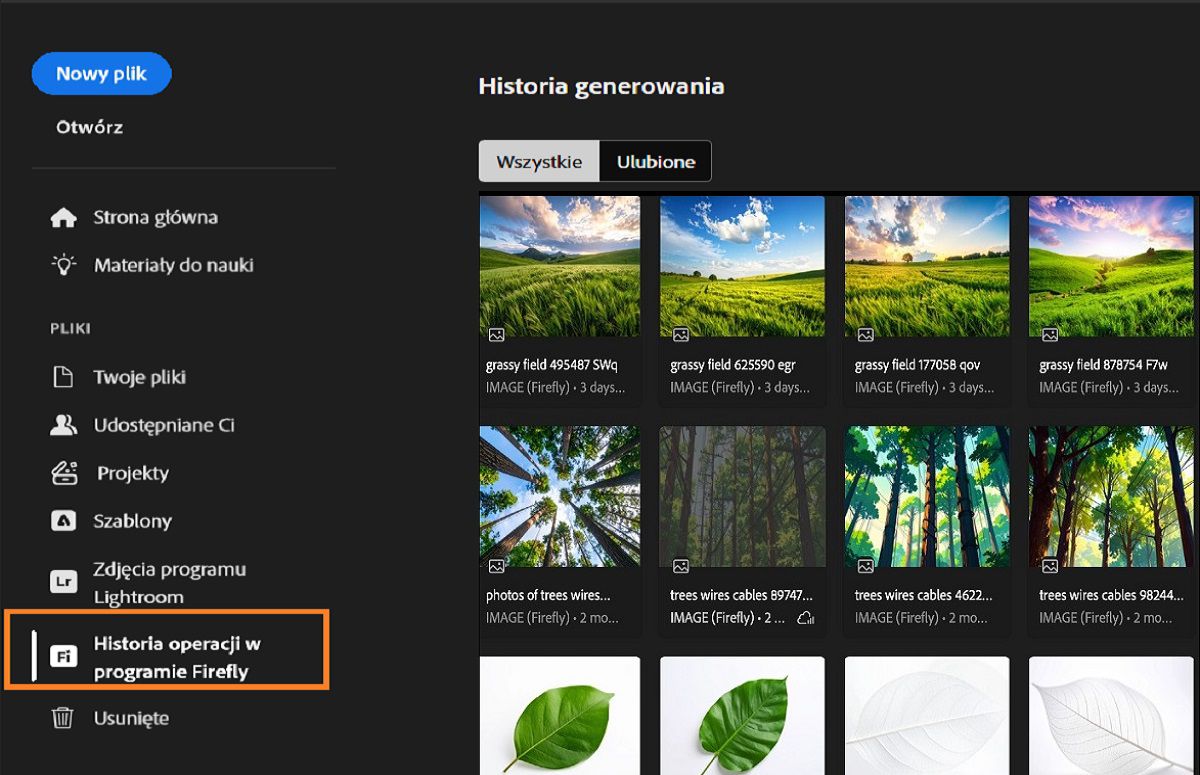Viewport: 1200px width, 775px height.
Task: Click the file name grassy field 495487 SWq
Action: [x=552, y=365]
